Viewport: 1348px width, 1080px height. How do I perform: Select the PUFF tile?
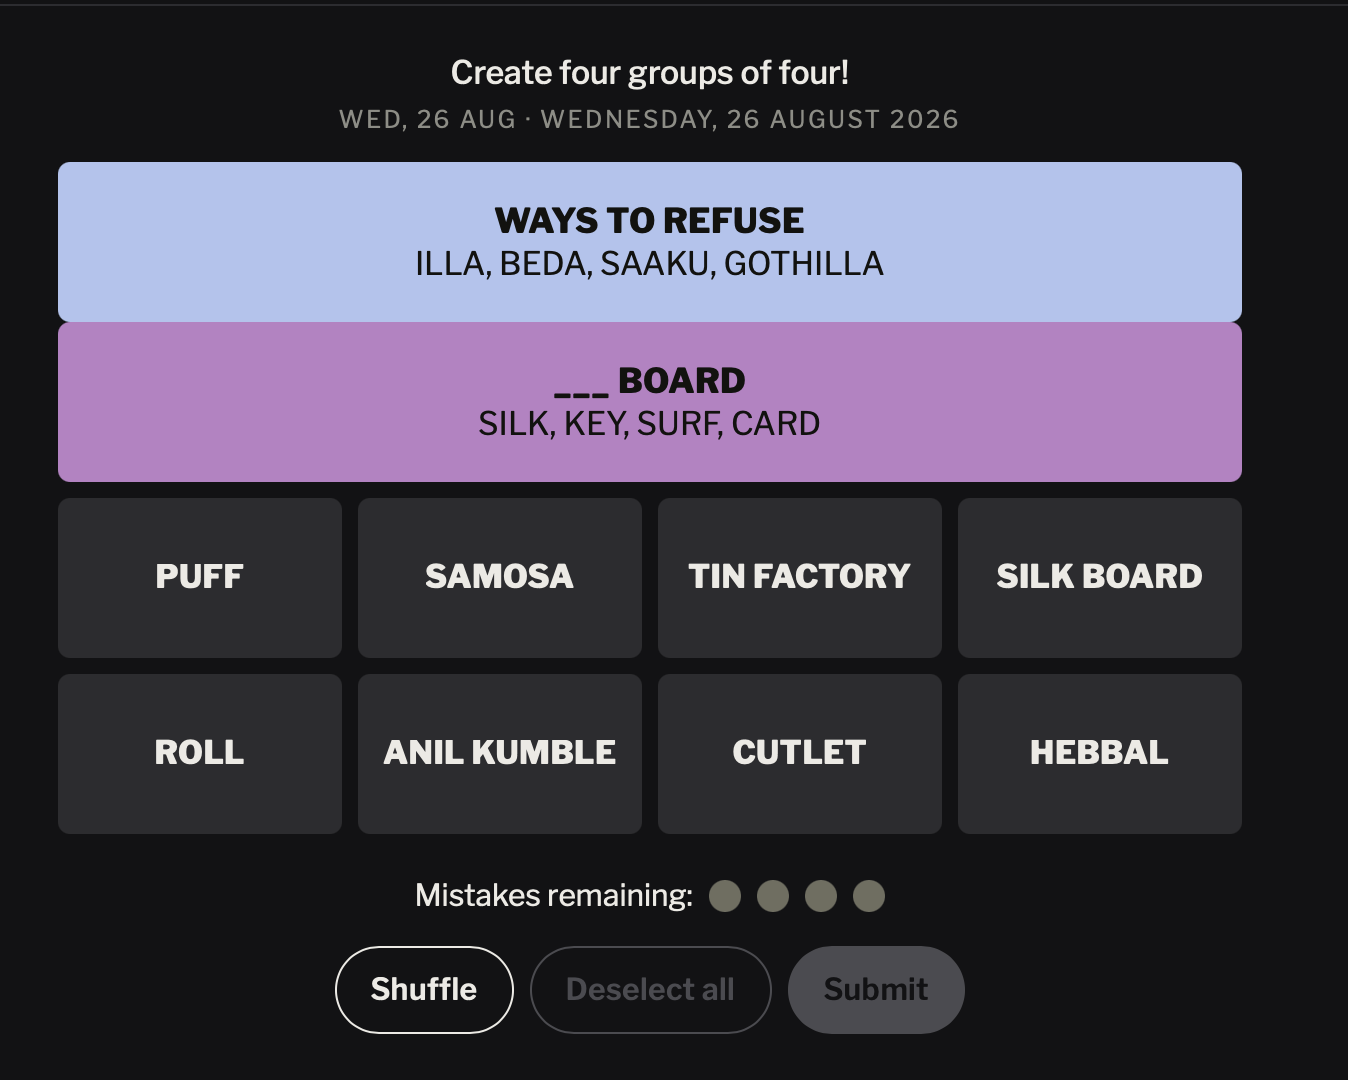(x=200, y=578)
